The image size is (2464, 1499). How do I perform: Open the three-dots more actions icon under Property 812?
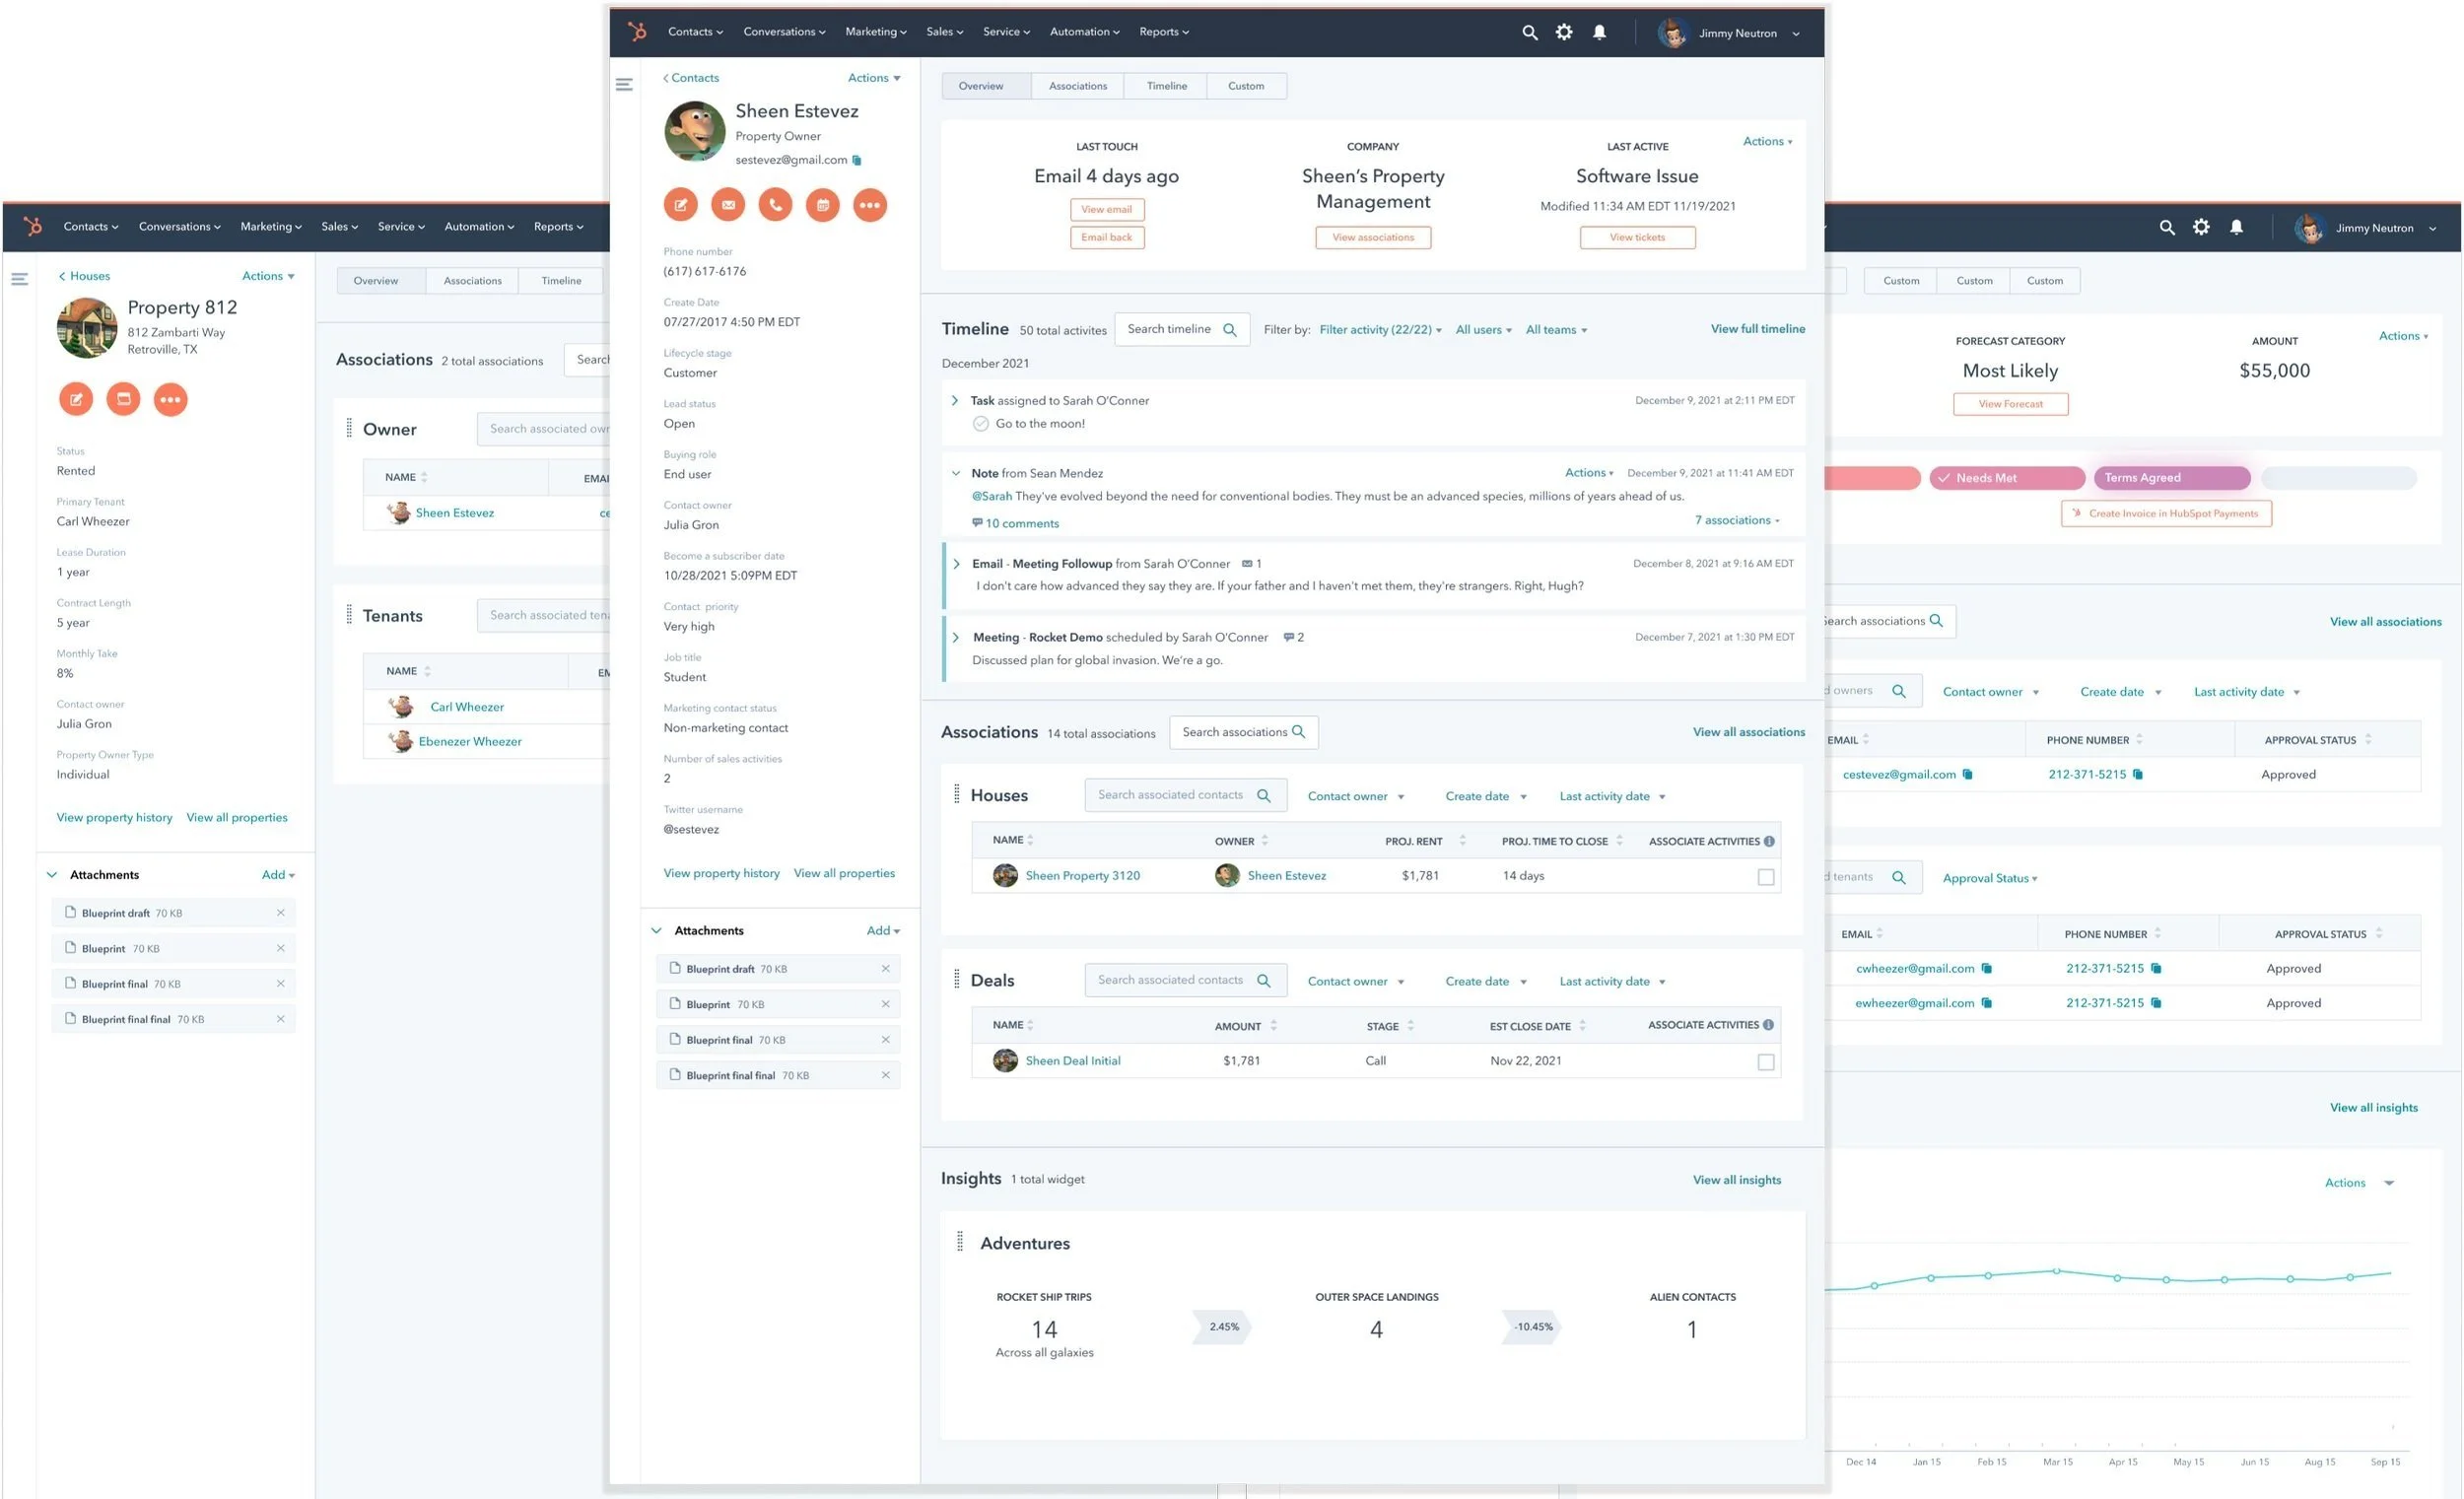171,400
